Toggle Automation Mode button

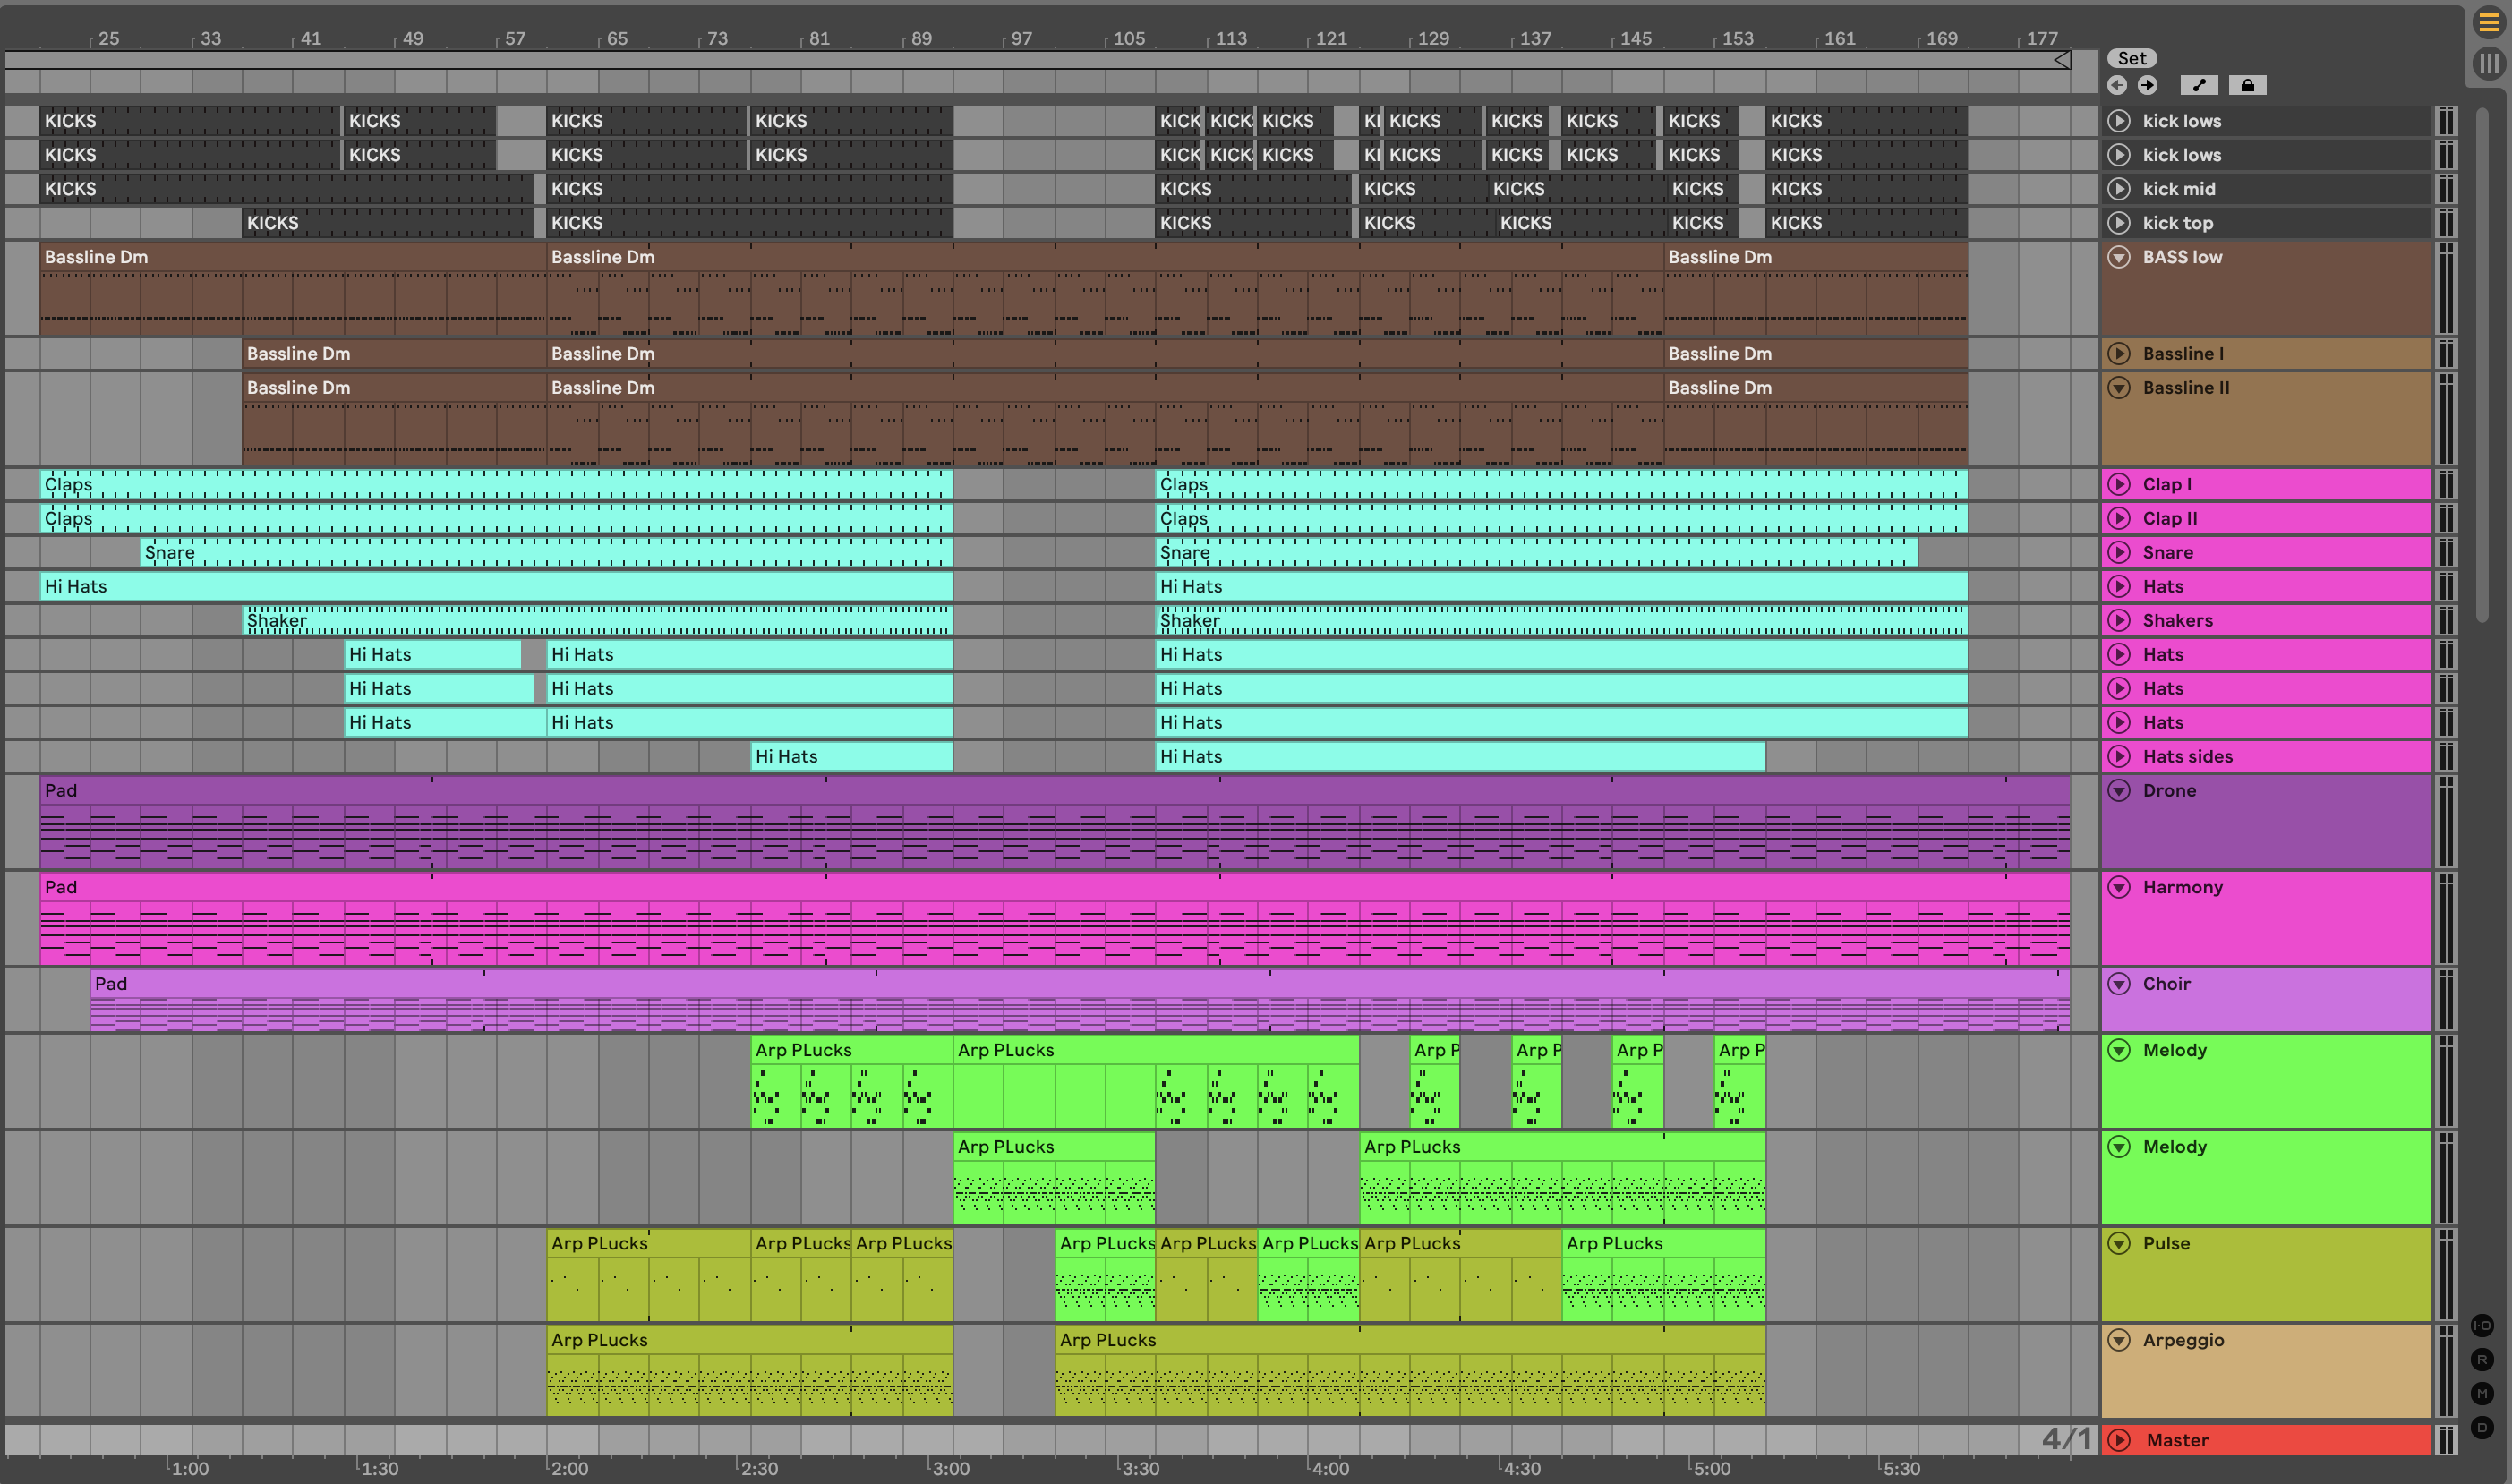[x=2198, y=85]
